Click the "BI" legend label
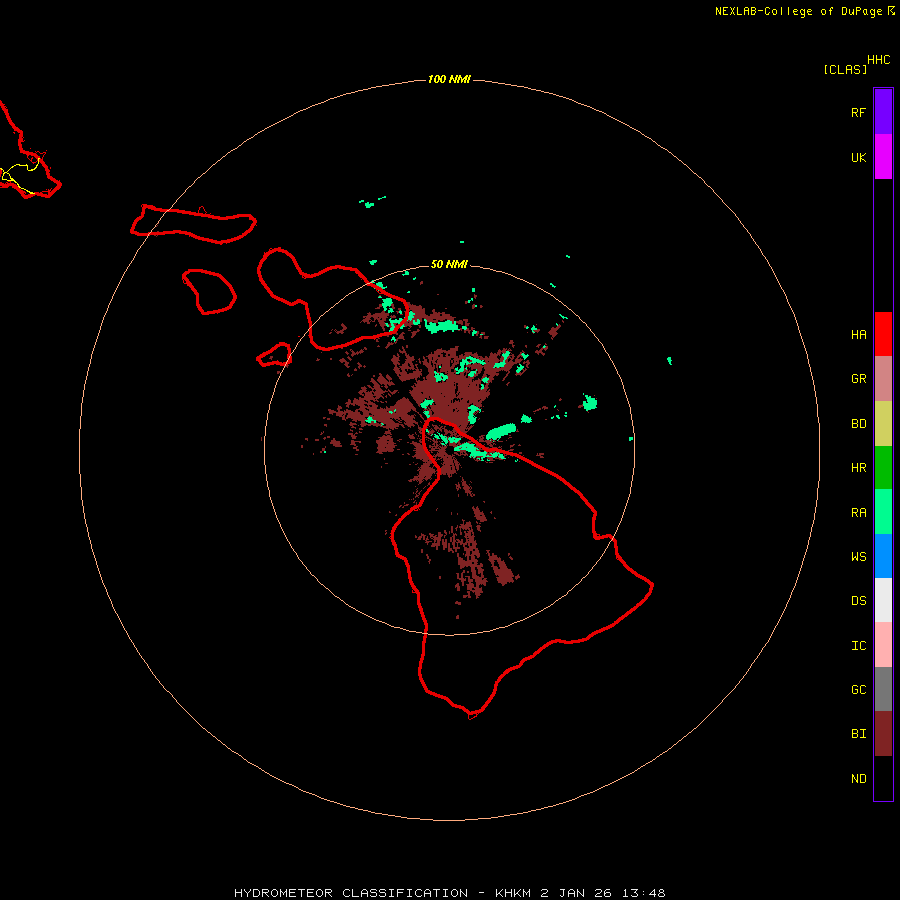Screen dimensions: 900x900 [x=858, y=734]
